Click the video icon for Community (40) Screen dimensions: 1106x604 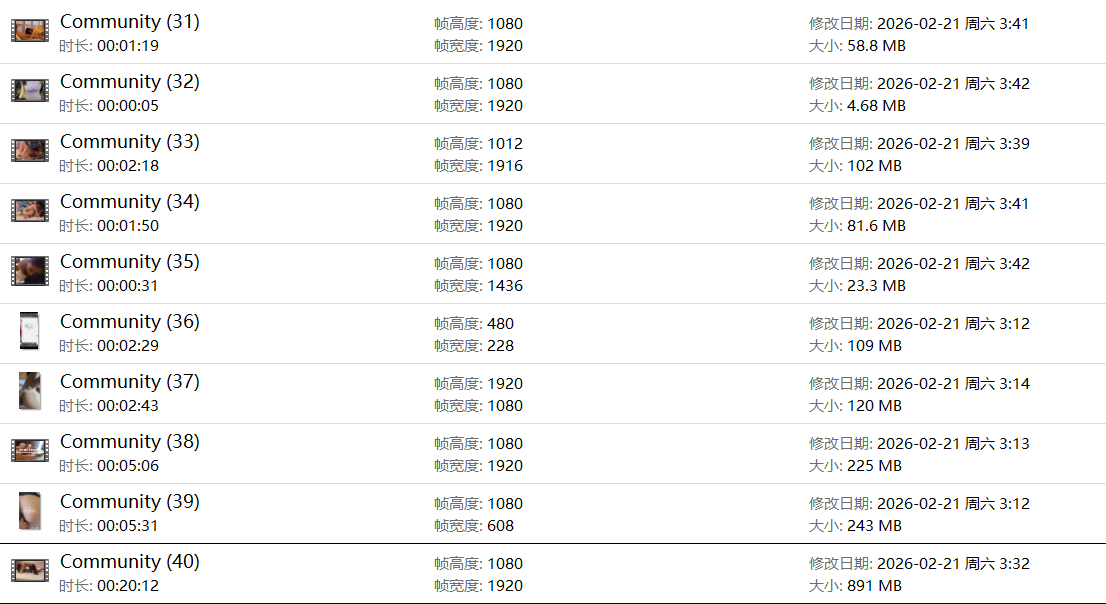tap(30, 571)
